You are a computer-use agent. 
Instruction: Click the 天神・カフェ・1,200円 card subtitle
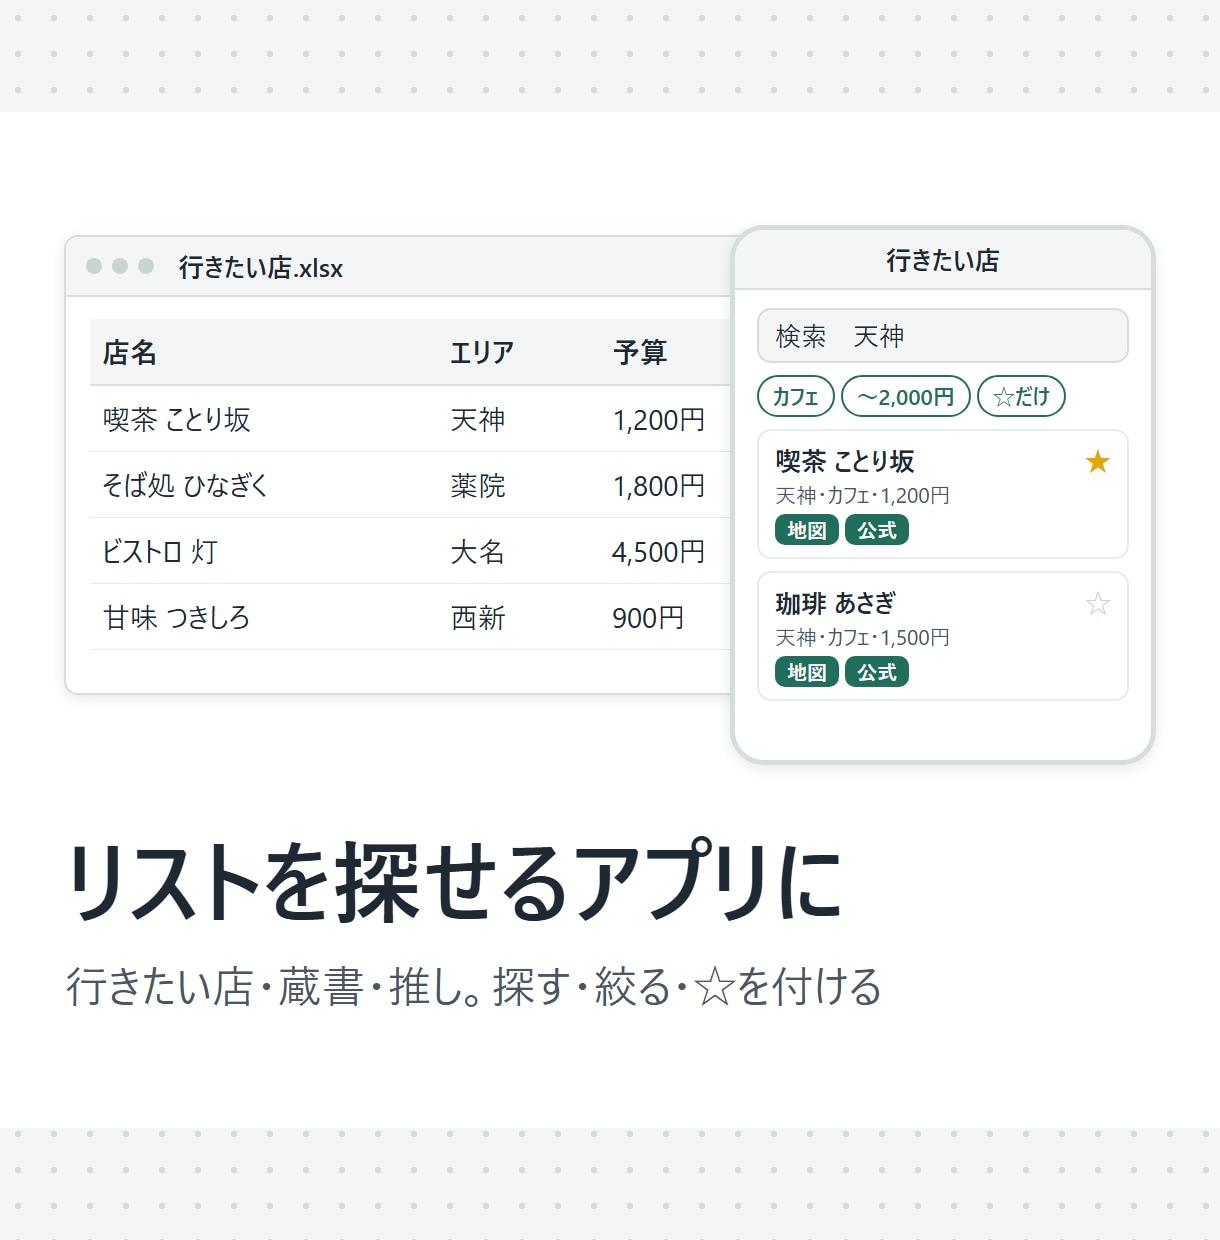click(x=863, y=495)
